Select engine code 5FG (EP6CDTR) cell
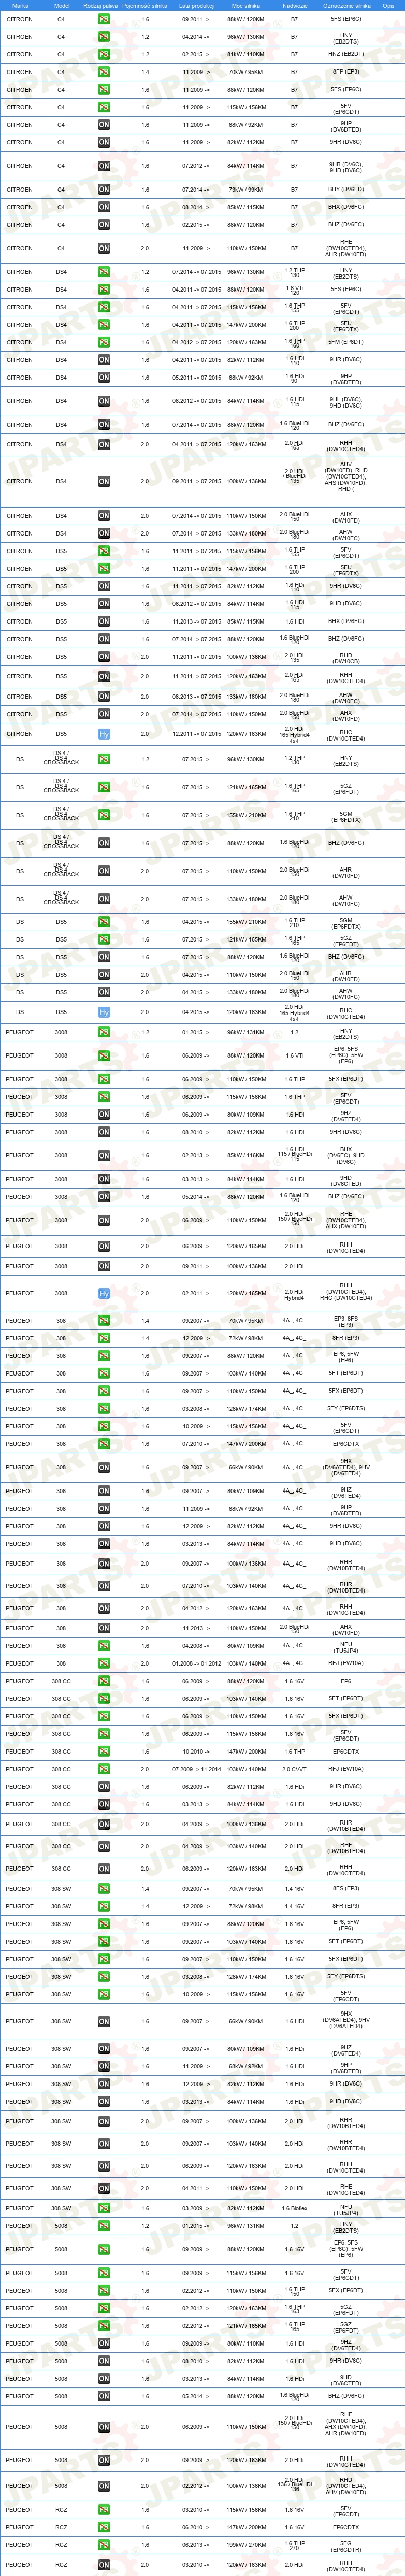The width and height of the screenshot is (405, 2576). pyautogui.click(x=346, y=2545)
